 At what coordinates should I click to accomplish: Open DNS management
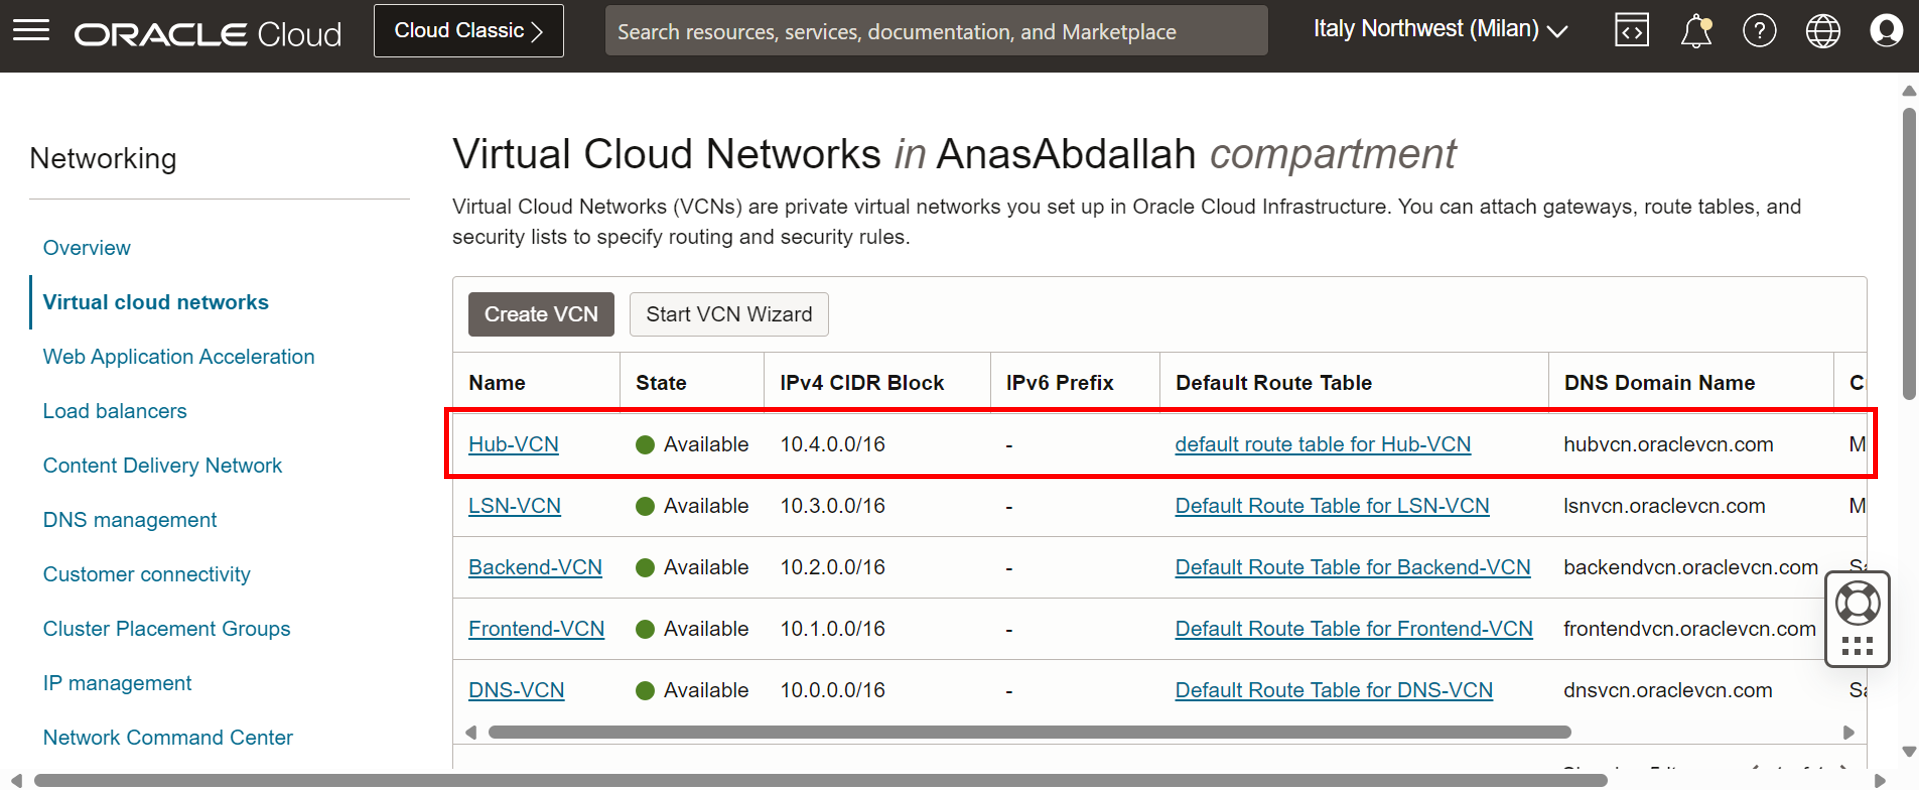click(129, 520)
